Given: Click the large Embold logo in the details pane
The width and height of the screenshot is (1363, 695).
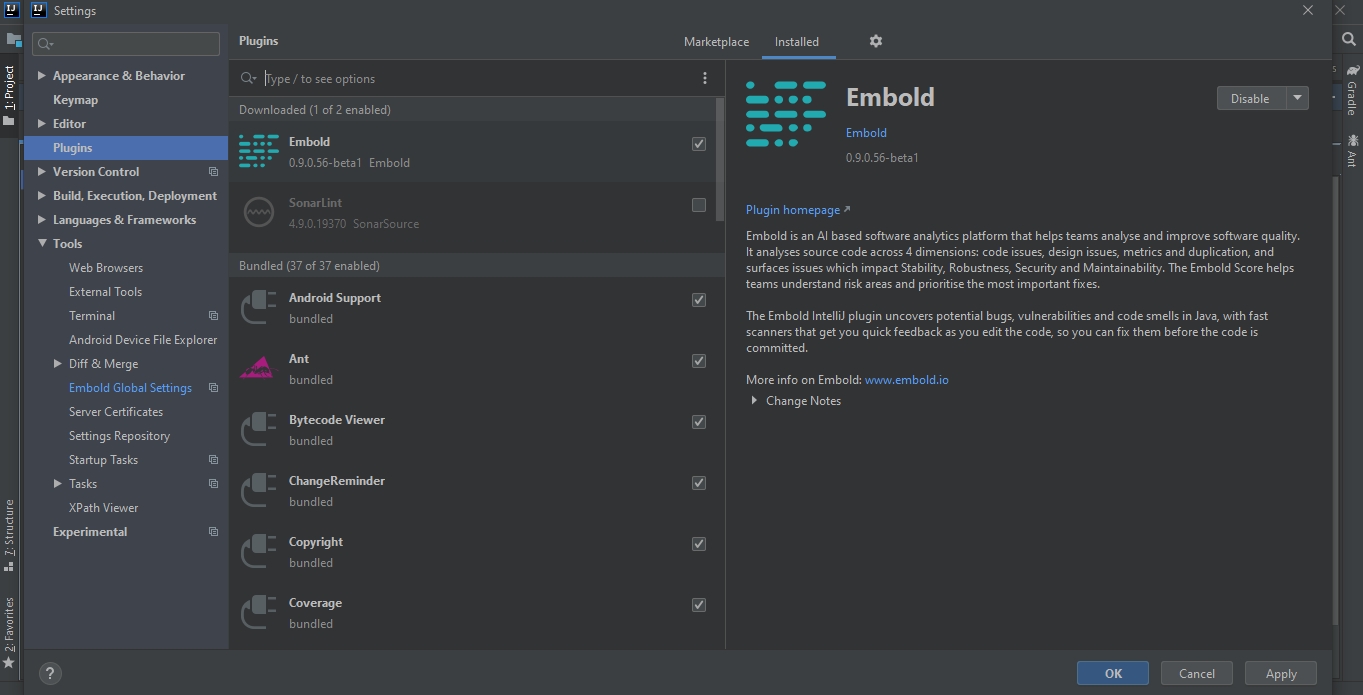Looking at the screenshot, I should tap(786, 114).
